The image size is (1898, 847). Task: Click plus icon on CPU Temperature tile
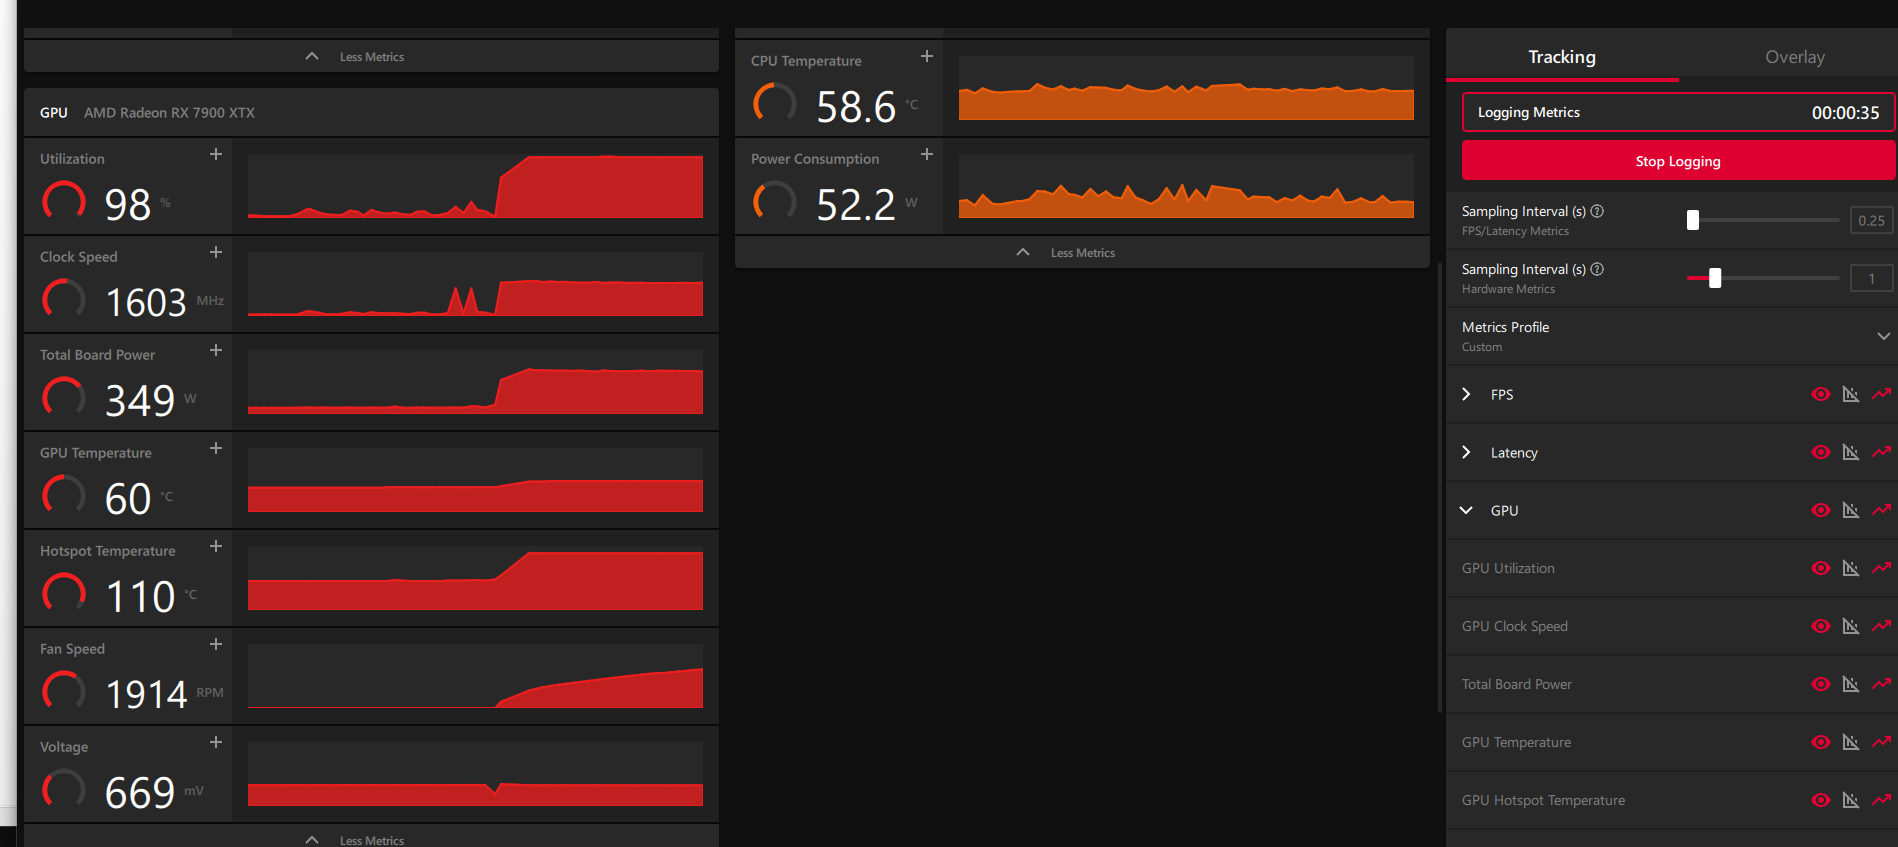point(926,56)
